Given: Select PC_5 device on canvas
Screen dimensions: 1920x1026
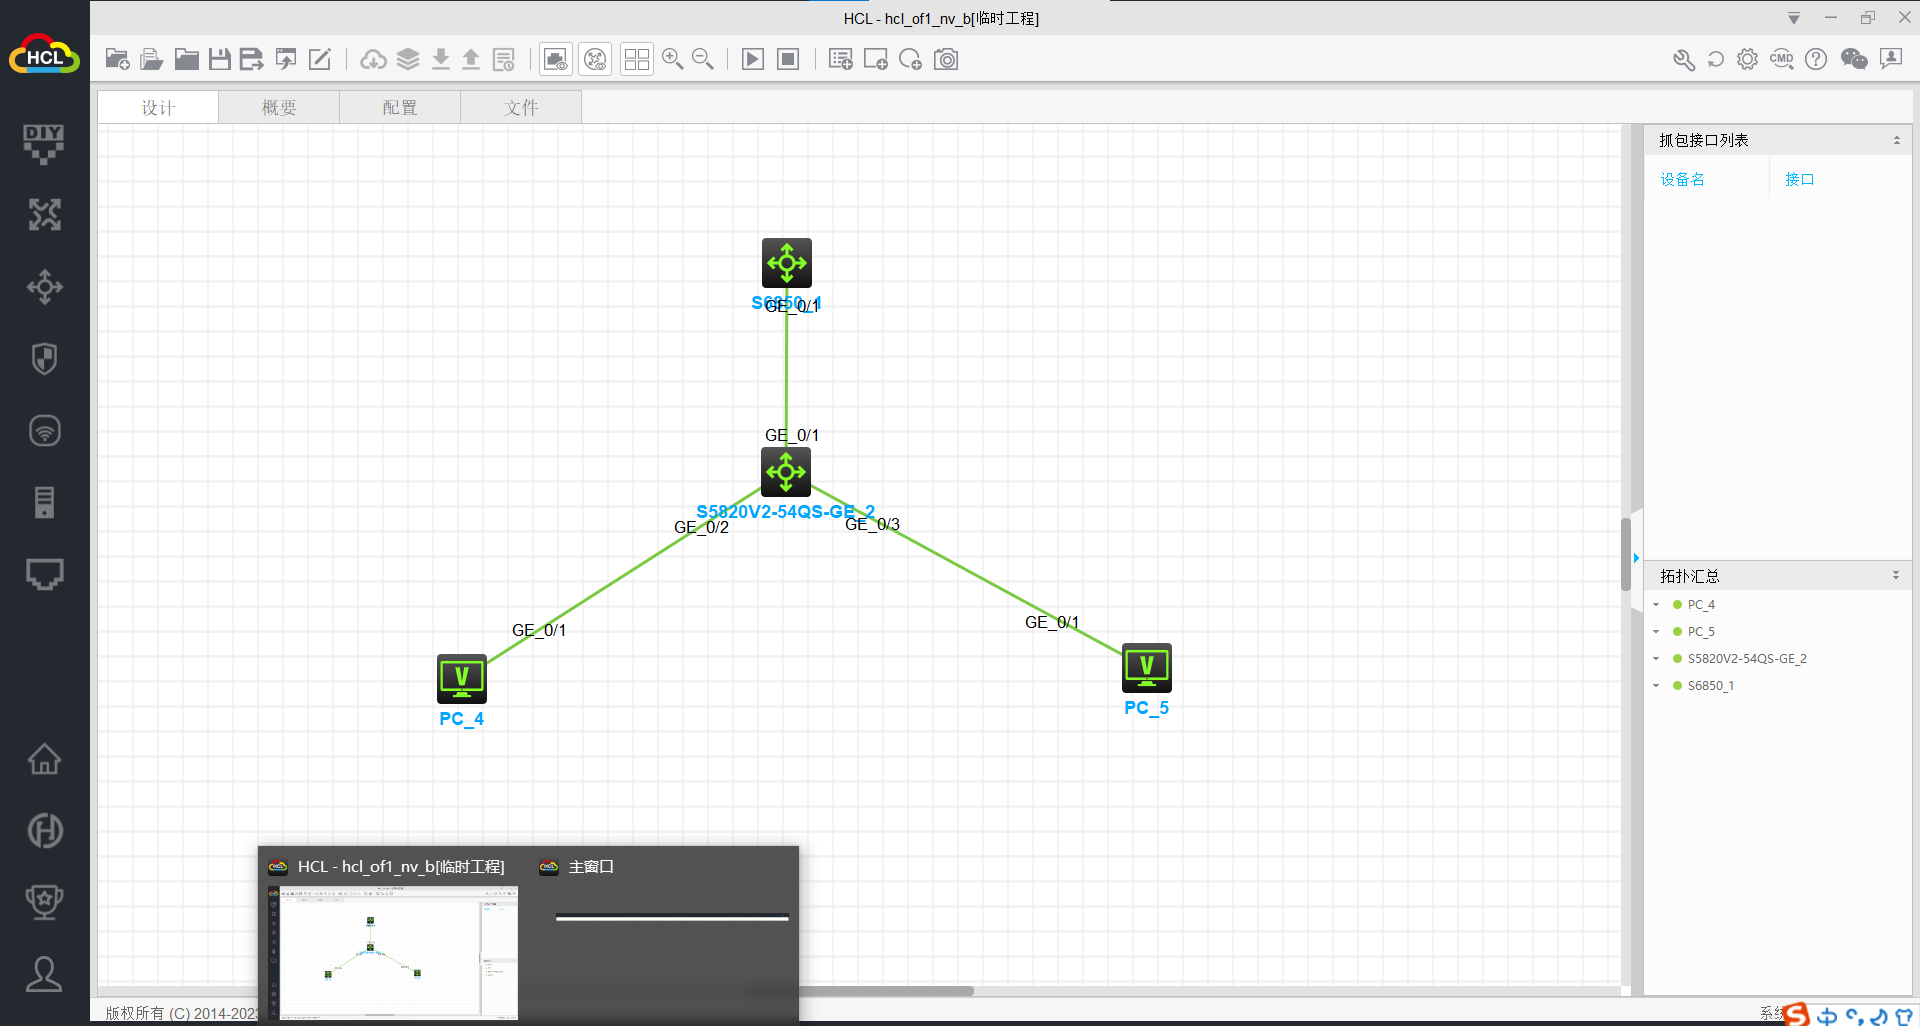Looking at the screenshot, I should pos(1147,668).
